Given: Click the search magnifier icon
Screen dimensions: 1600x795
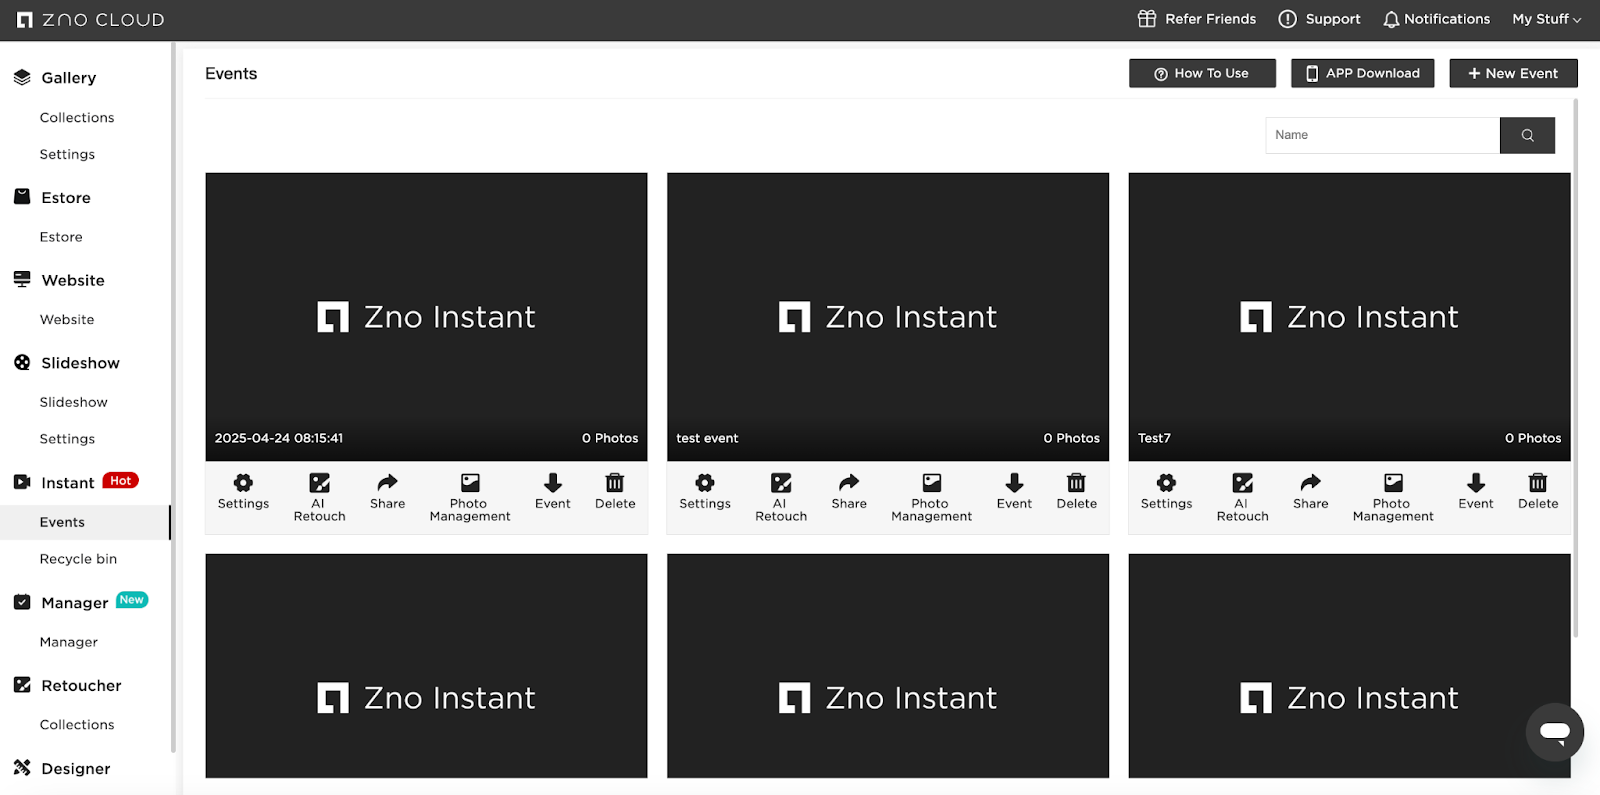Looking at the screenshot, I should pos(1527,135).
